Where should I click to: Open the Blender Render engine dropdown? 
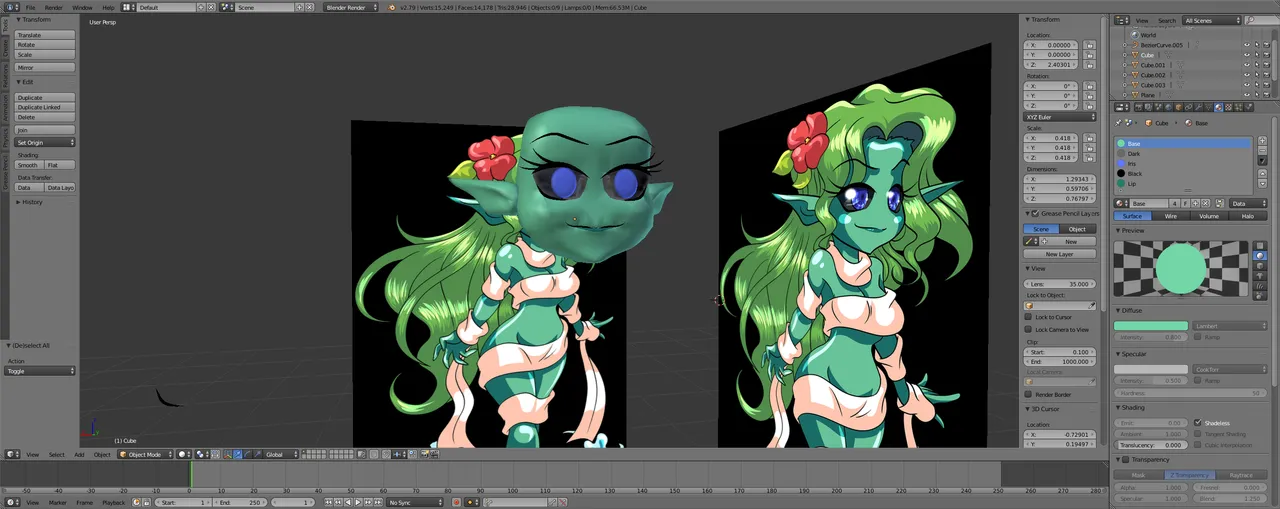tap(351, 7)
